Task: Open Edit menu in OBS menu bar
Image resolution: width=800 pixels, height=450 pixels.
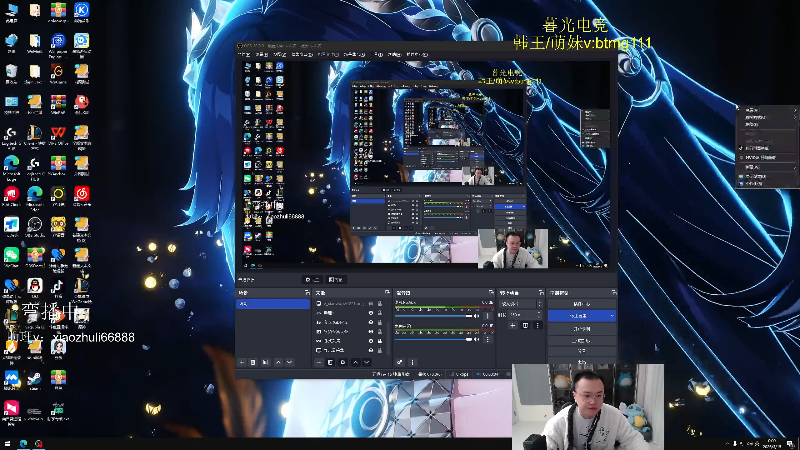Action: (262, 54)
